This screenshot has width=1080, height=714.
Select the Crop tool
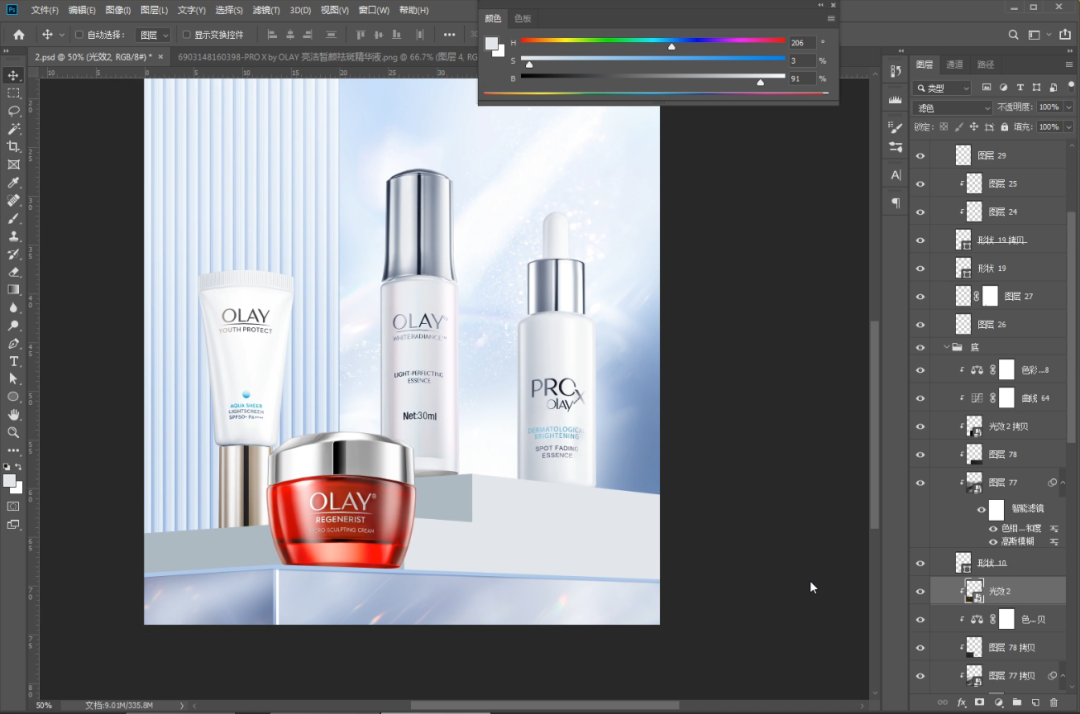tap(13, 147)
